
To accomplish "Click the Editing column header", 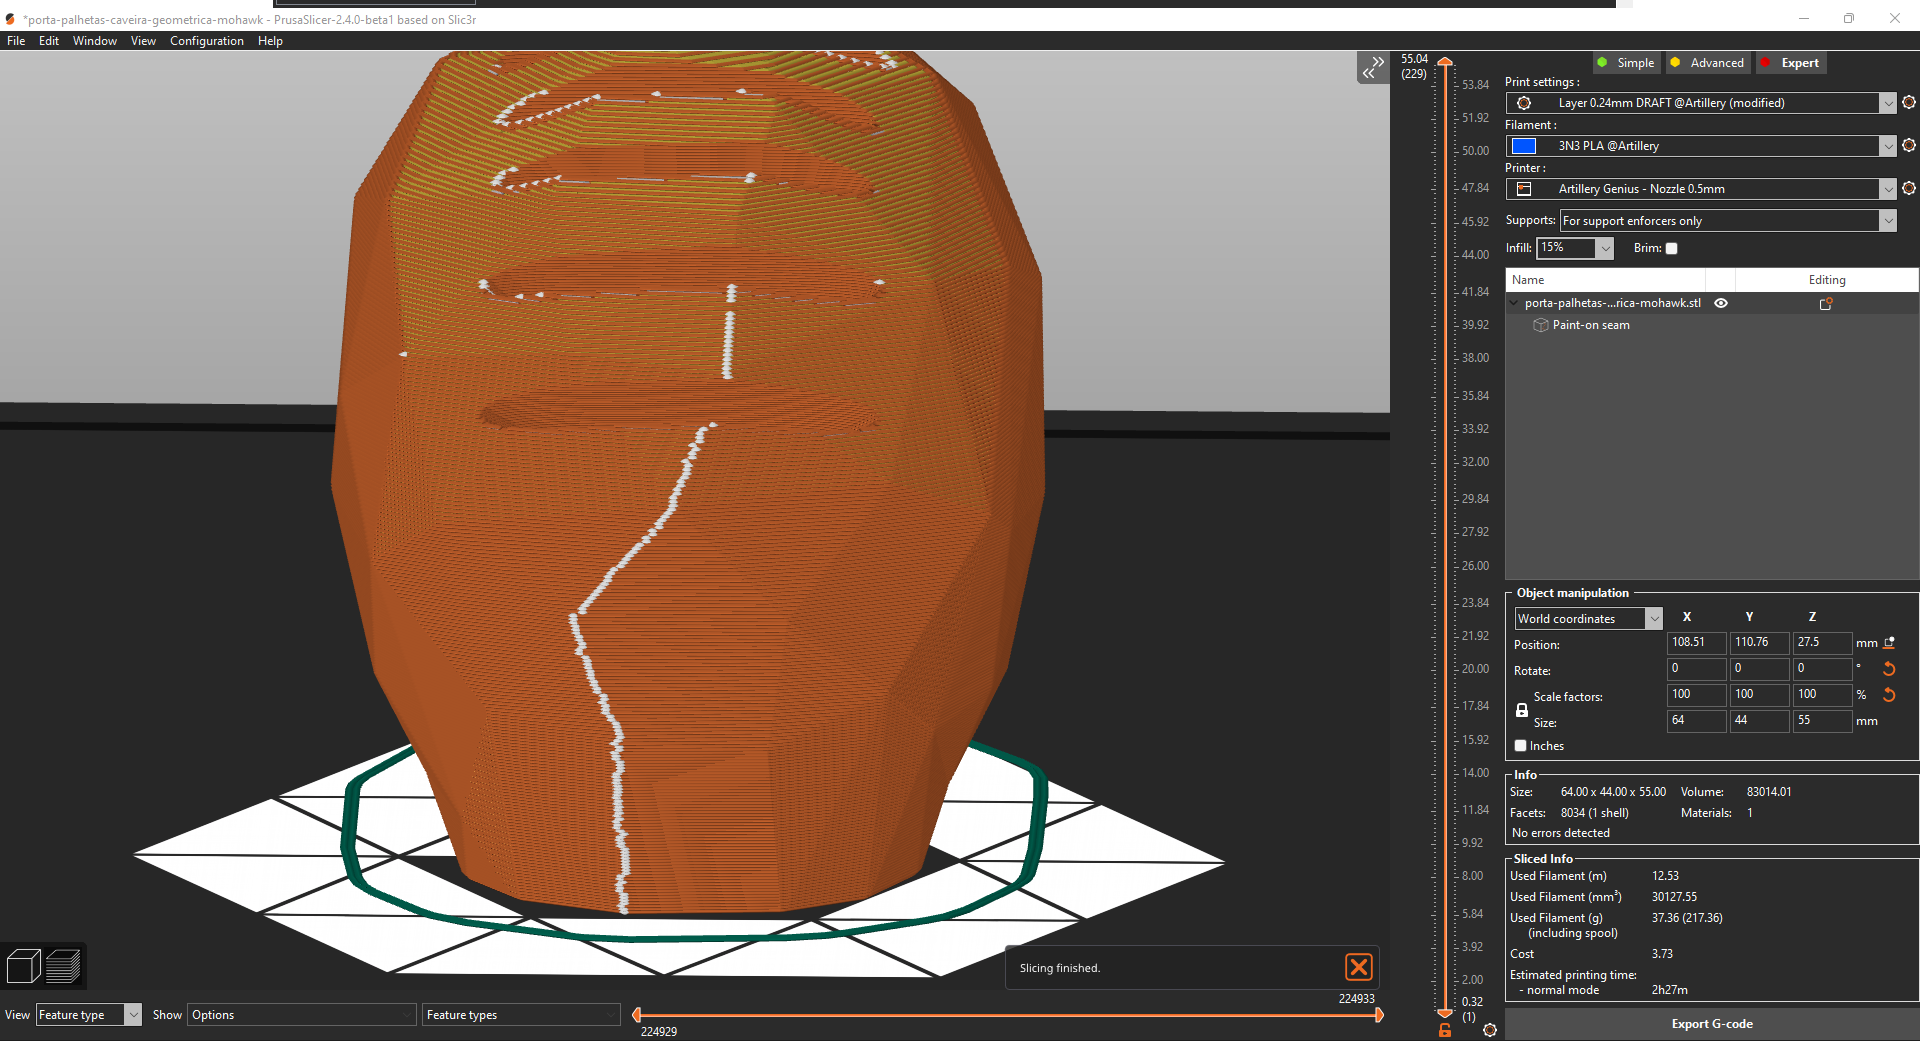I will tap(1827, 280).
